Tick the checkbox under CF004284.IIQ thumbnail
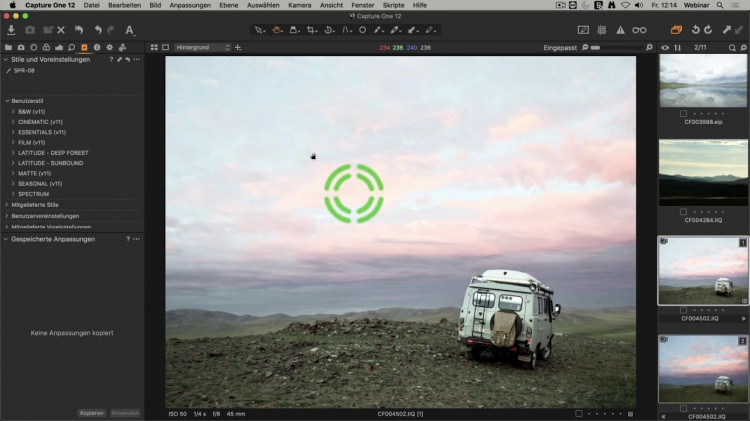The width and height of the screenshot is (750, 421). 683,211
